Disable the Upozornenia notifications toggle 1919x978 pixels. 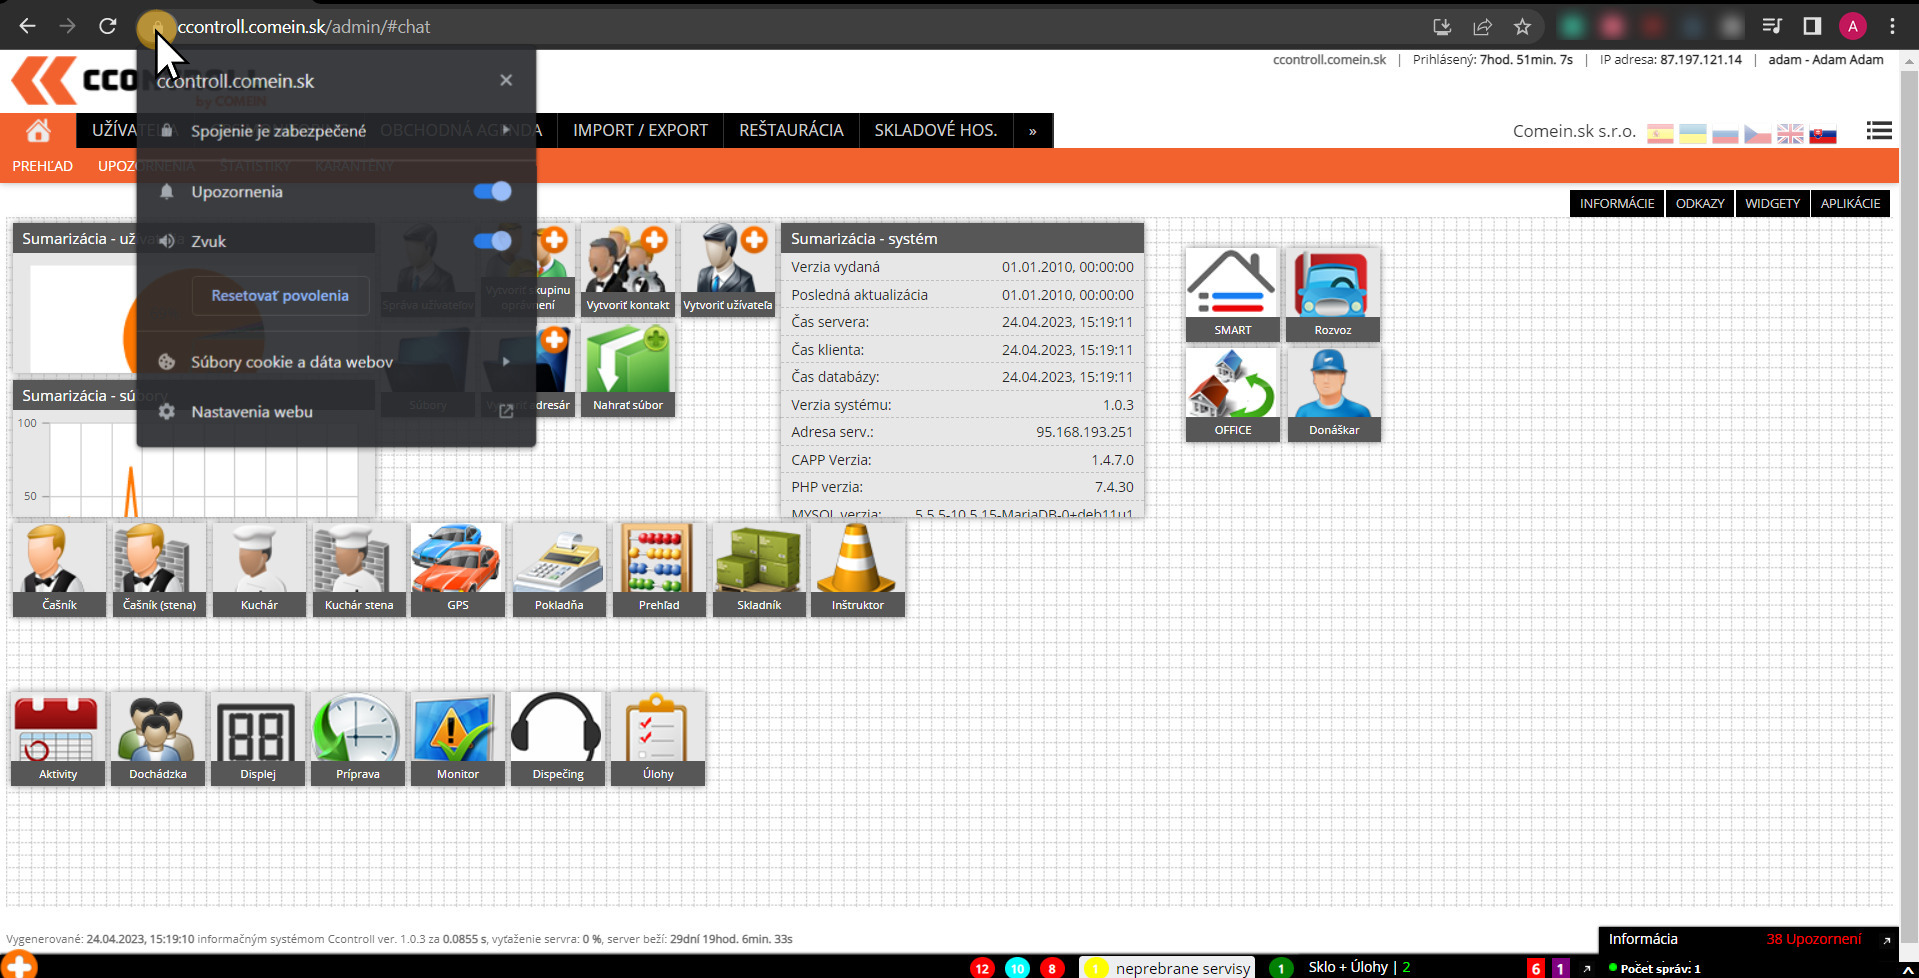click(x=492, y=191)
